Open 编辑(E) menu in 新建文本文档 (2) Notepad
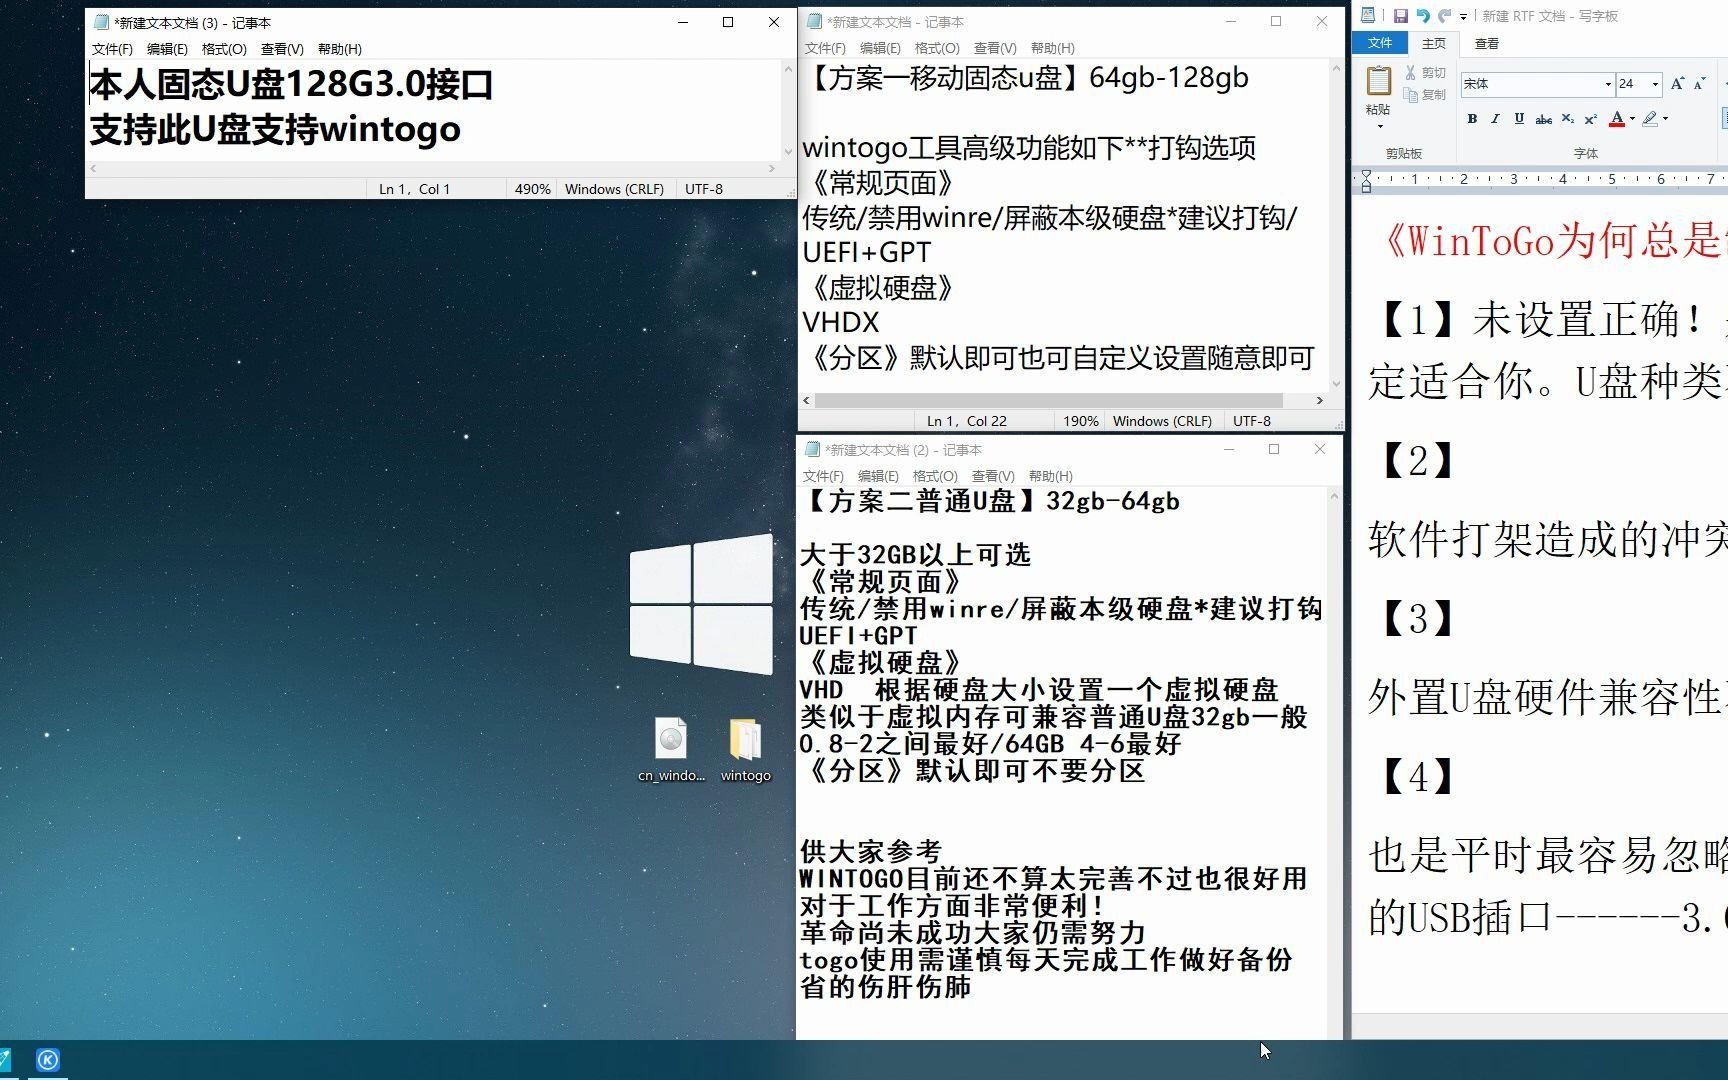 [878, 476]
